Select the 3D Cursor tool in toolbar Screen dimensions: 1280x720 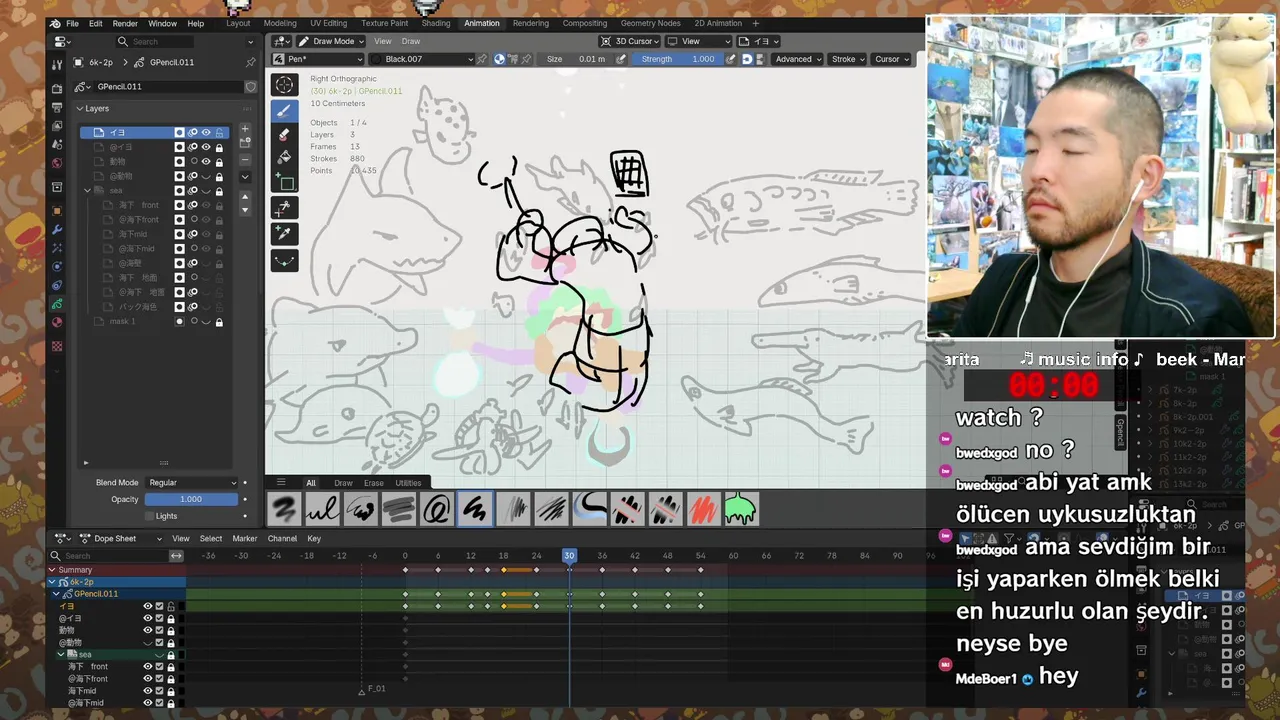click(x=285, y=86)
